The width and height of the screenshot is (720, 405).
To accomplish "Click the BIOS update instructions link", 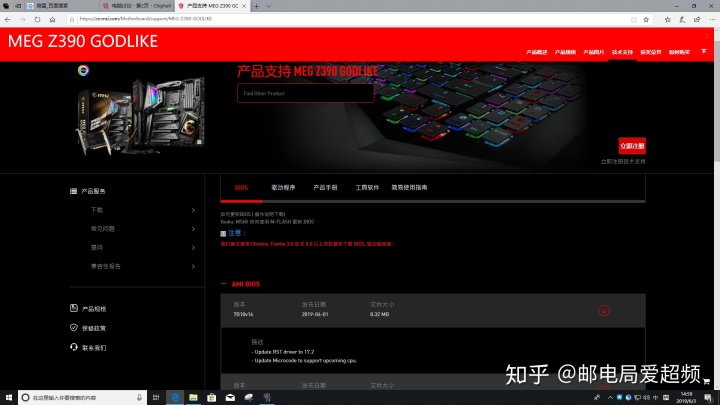I will pos(253,214).
